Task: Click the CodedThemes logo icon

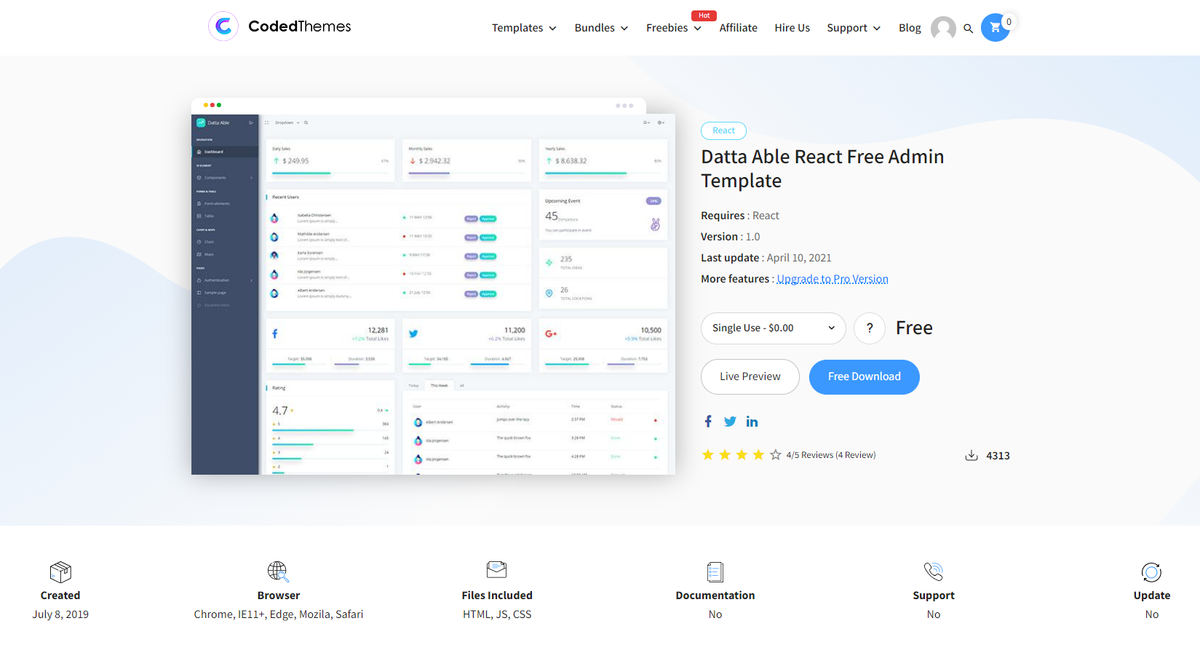Action: (x=222, y=26)
